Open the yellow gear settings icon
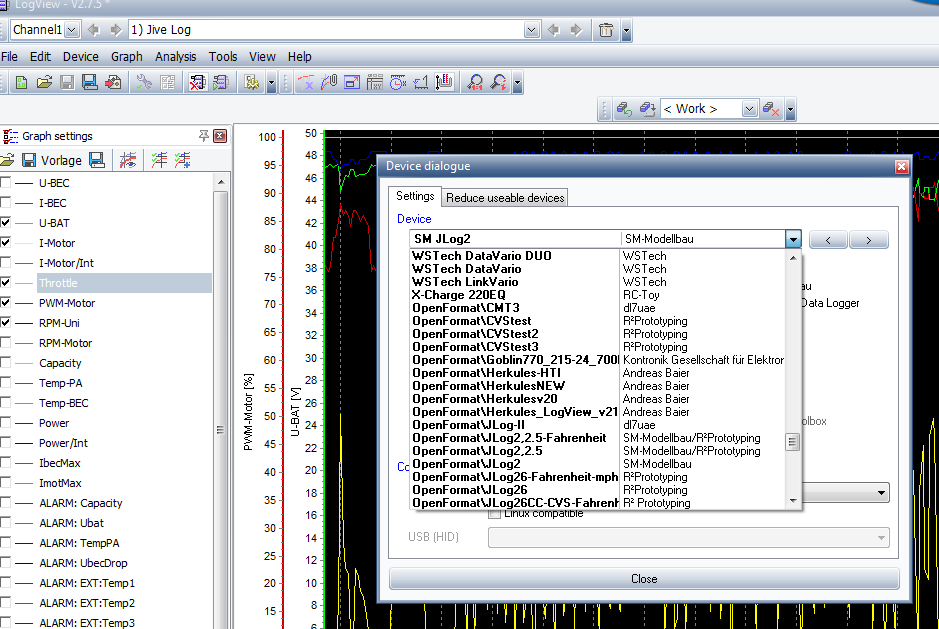This screenshot has width=939, height=629. pyautogui.click(x=252, y=83)
